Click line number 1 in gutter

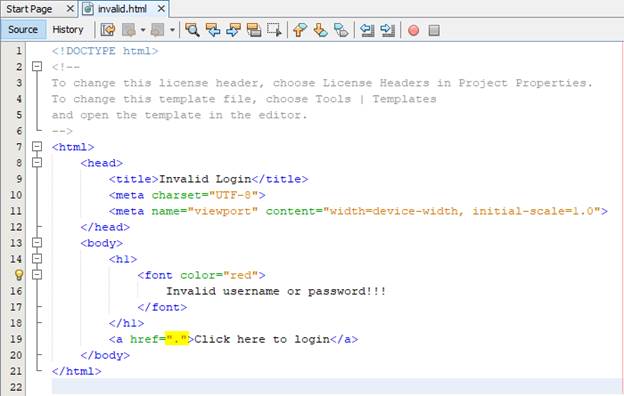[x=19, y=51]
